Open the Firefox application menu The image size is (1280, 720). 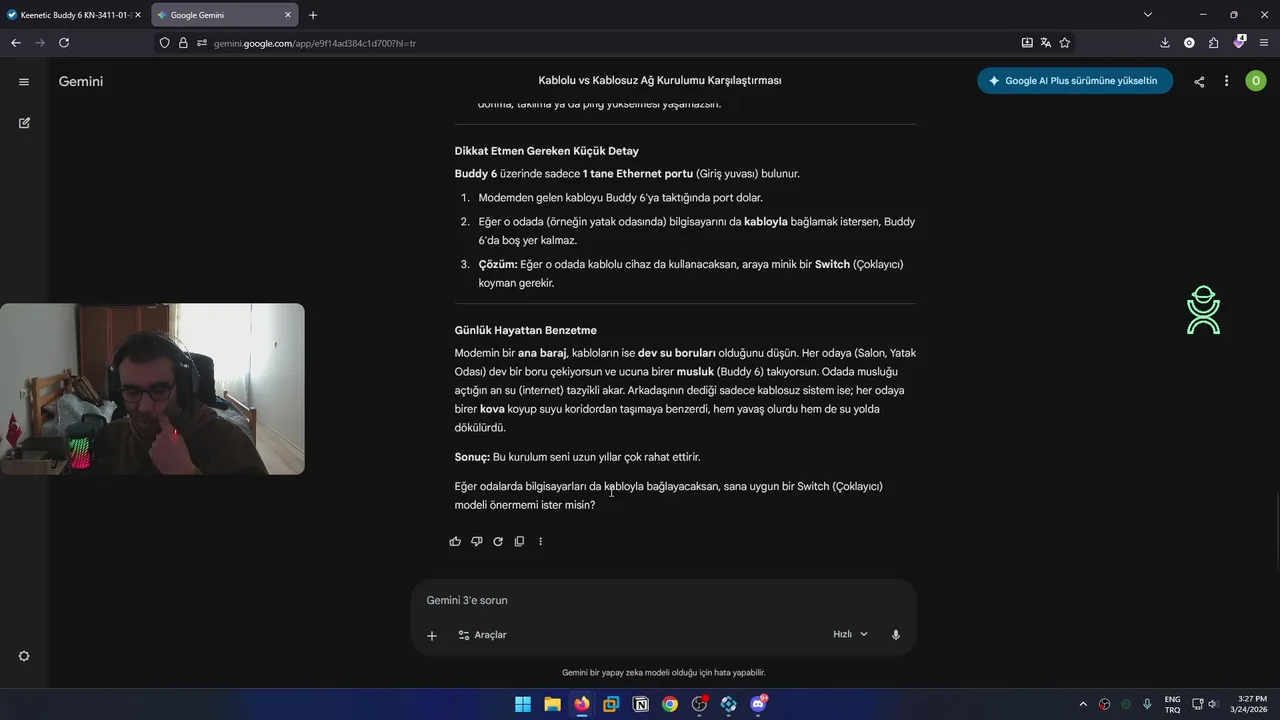pos(1264,43)
